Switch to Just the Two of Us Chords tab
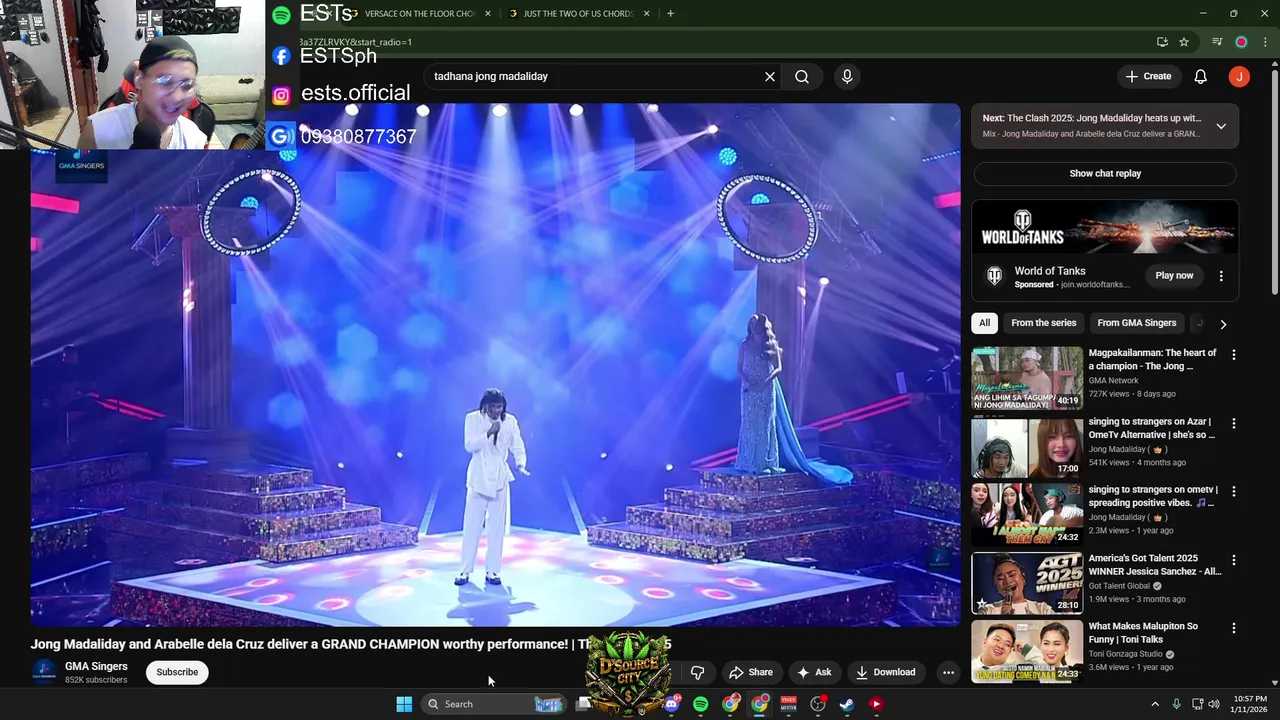1280x720 pixels. click(x=578, y=13)
